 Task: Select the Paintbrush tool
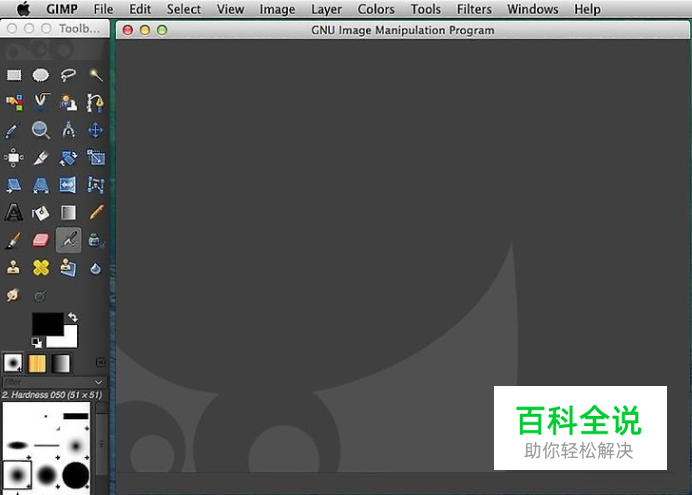pos(13,240)
